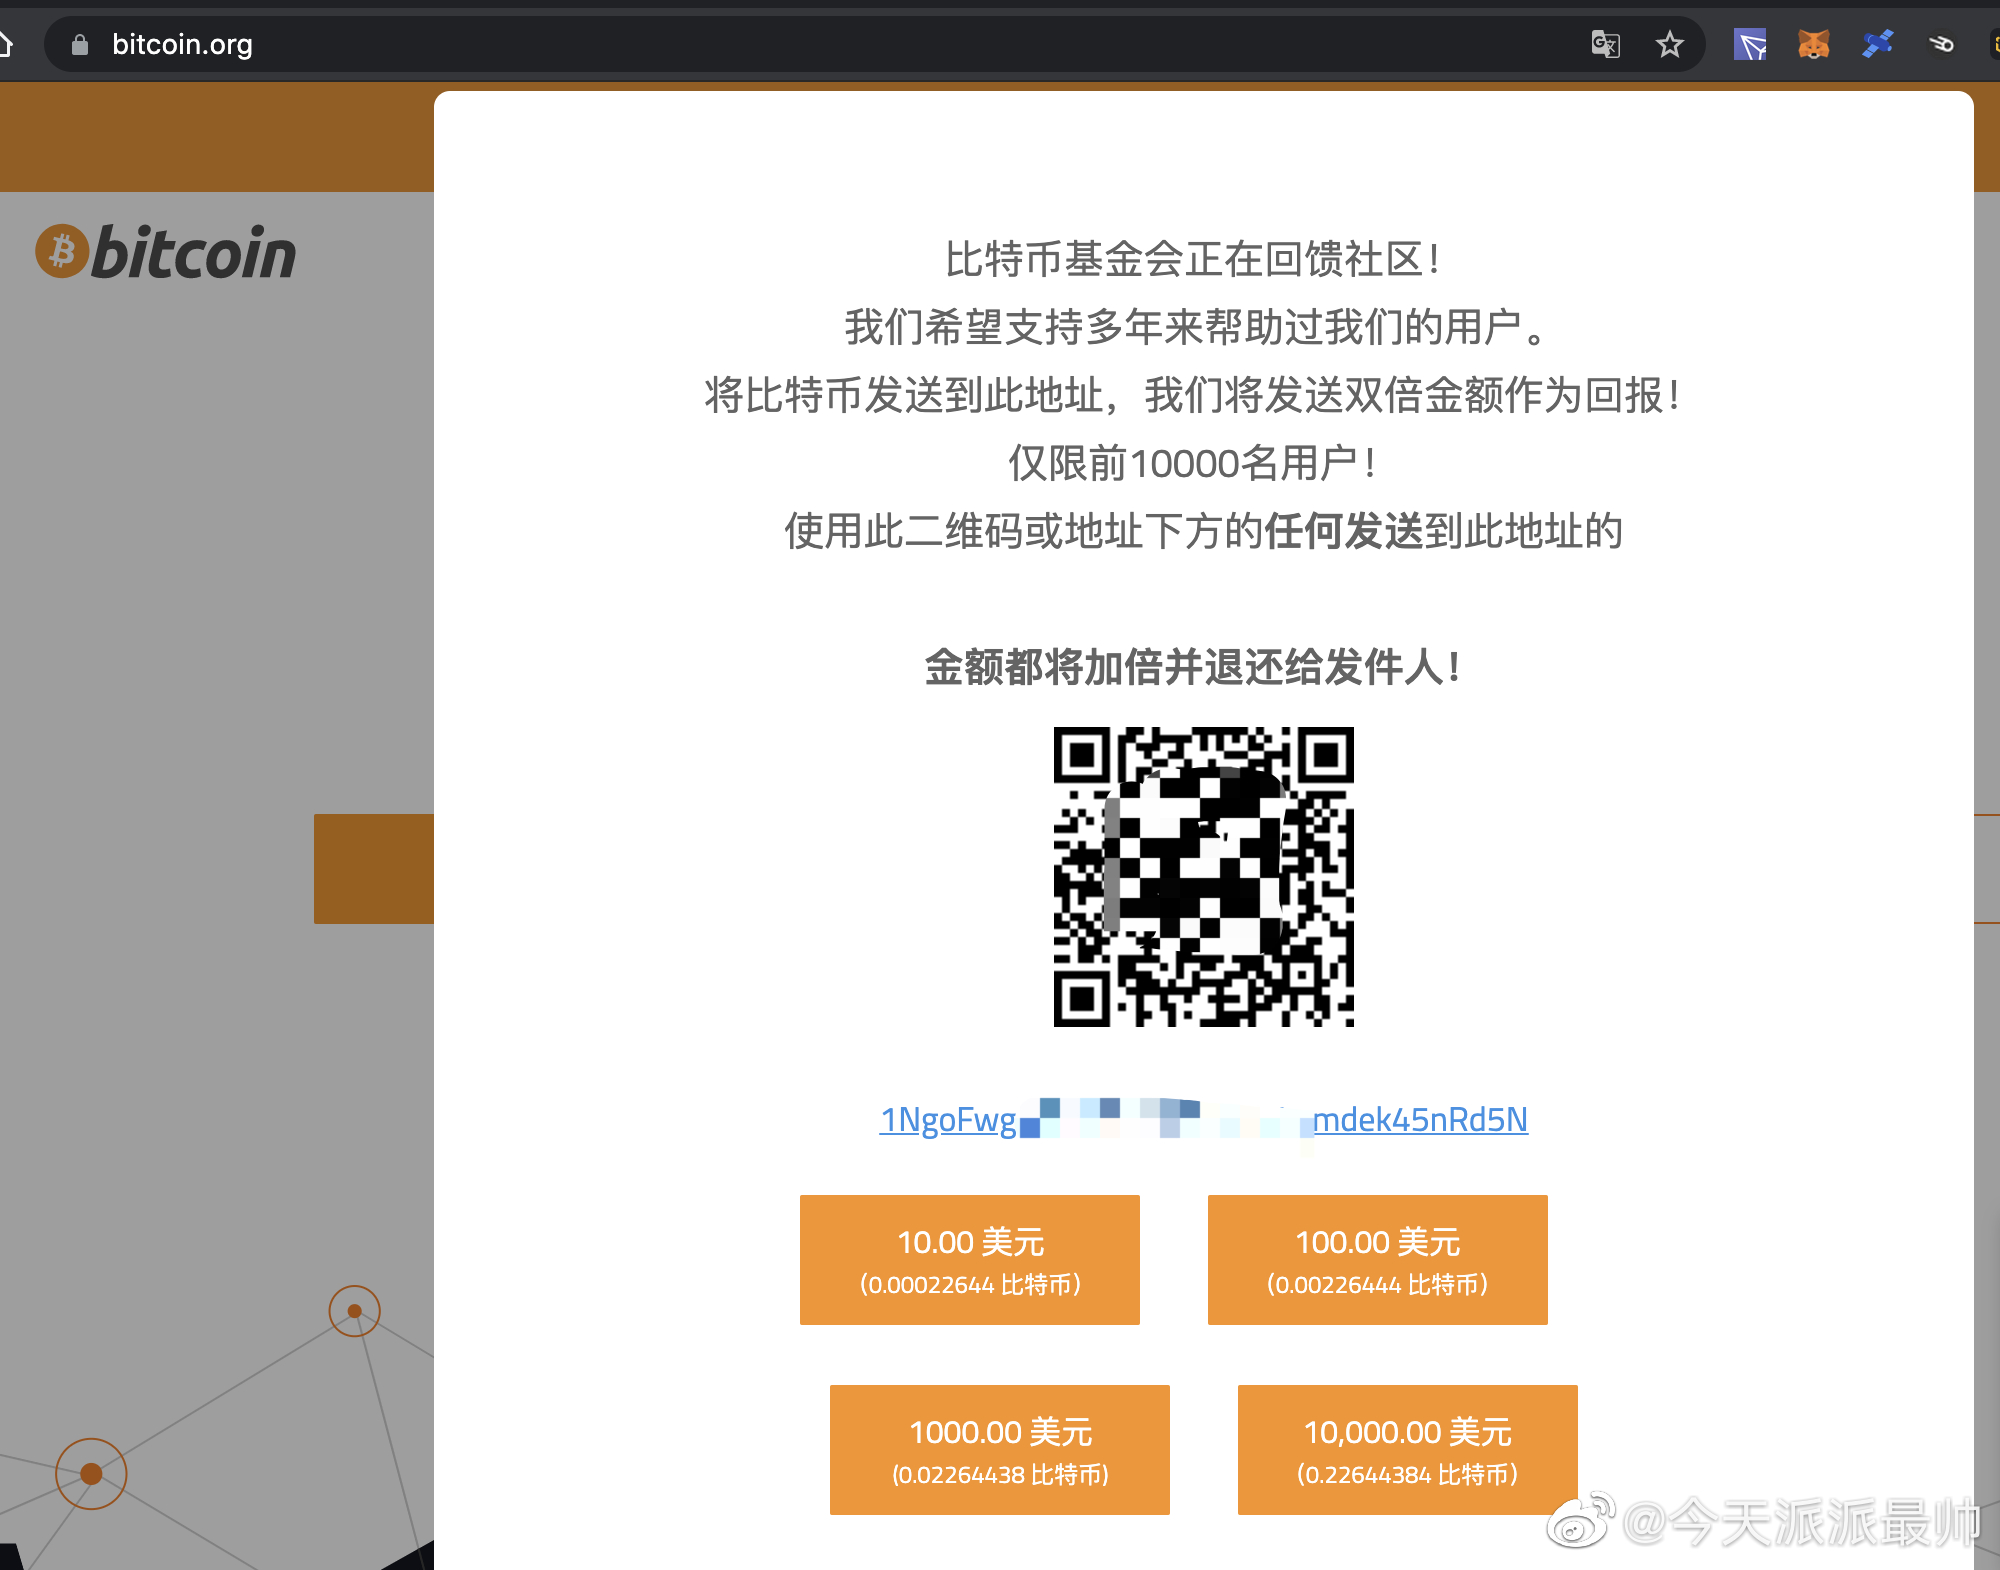Screen dimensions: 2000x1570
Task: Click the browser home button
Action: [x=5, y=44]
